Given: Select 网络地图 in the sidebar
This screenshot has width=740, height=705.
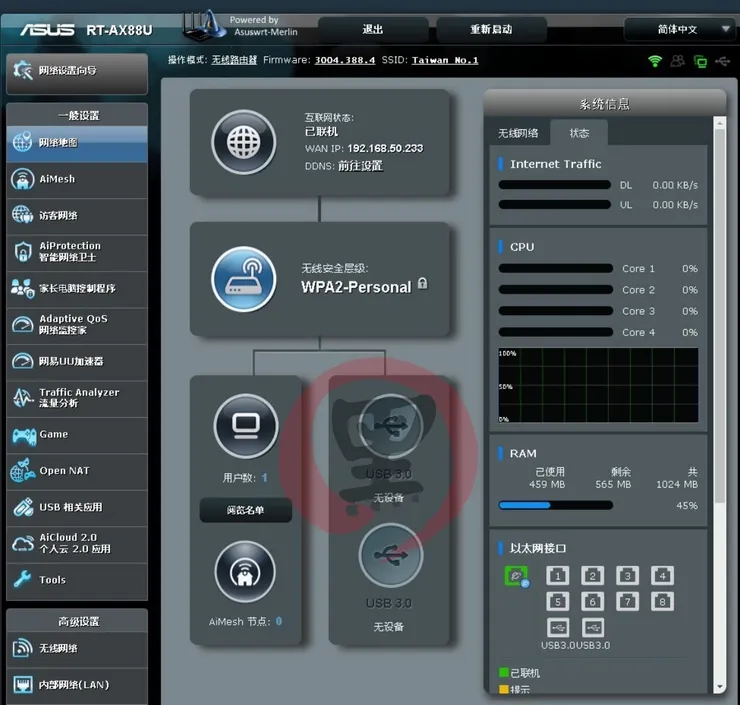Looking at the screenshot, I should [77, 143].
